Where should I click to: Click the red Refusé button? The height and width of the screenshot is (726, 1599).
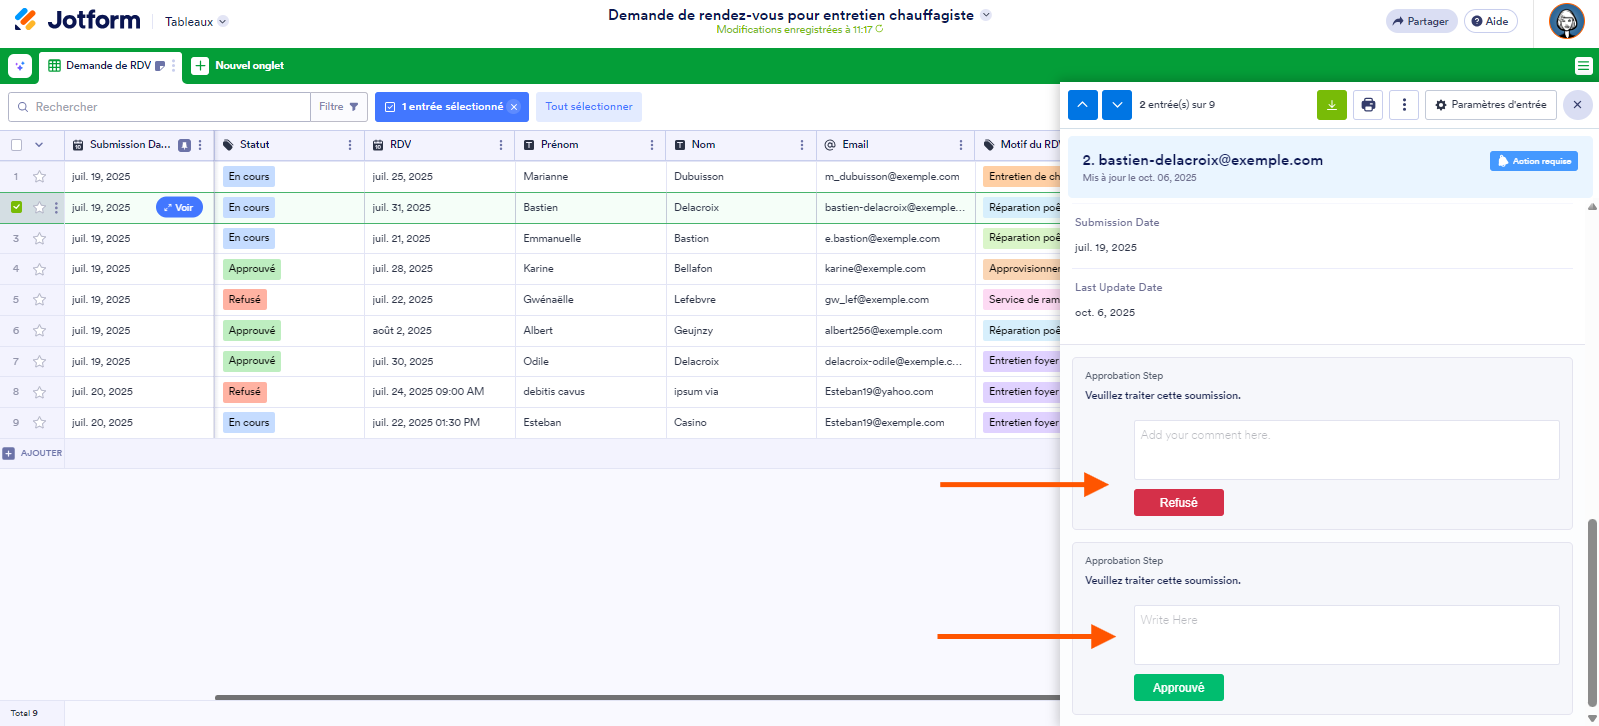1179,503
